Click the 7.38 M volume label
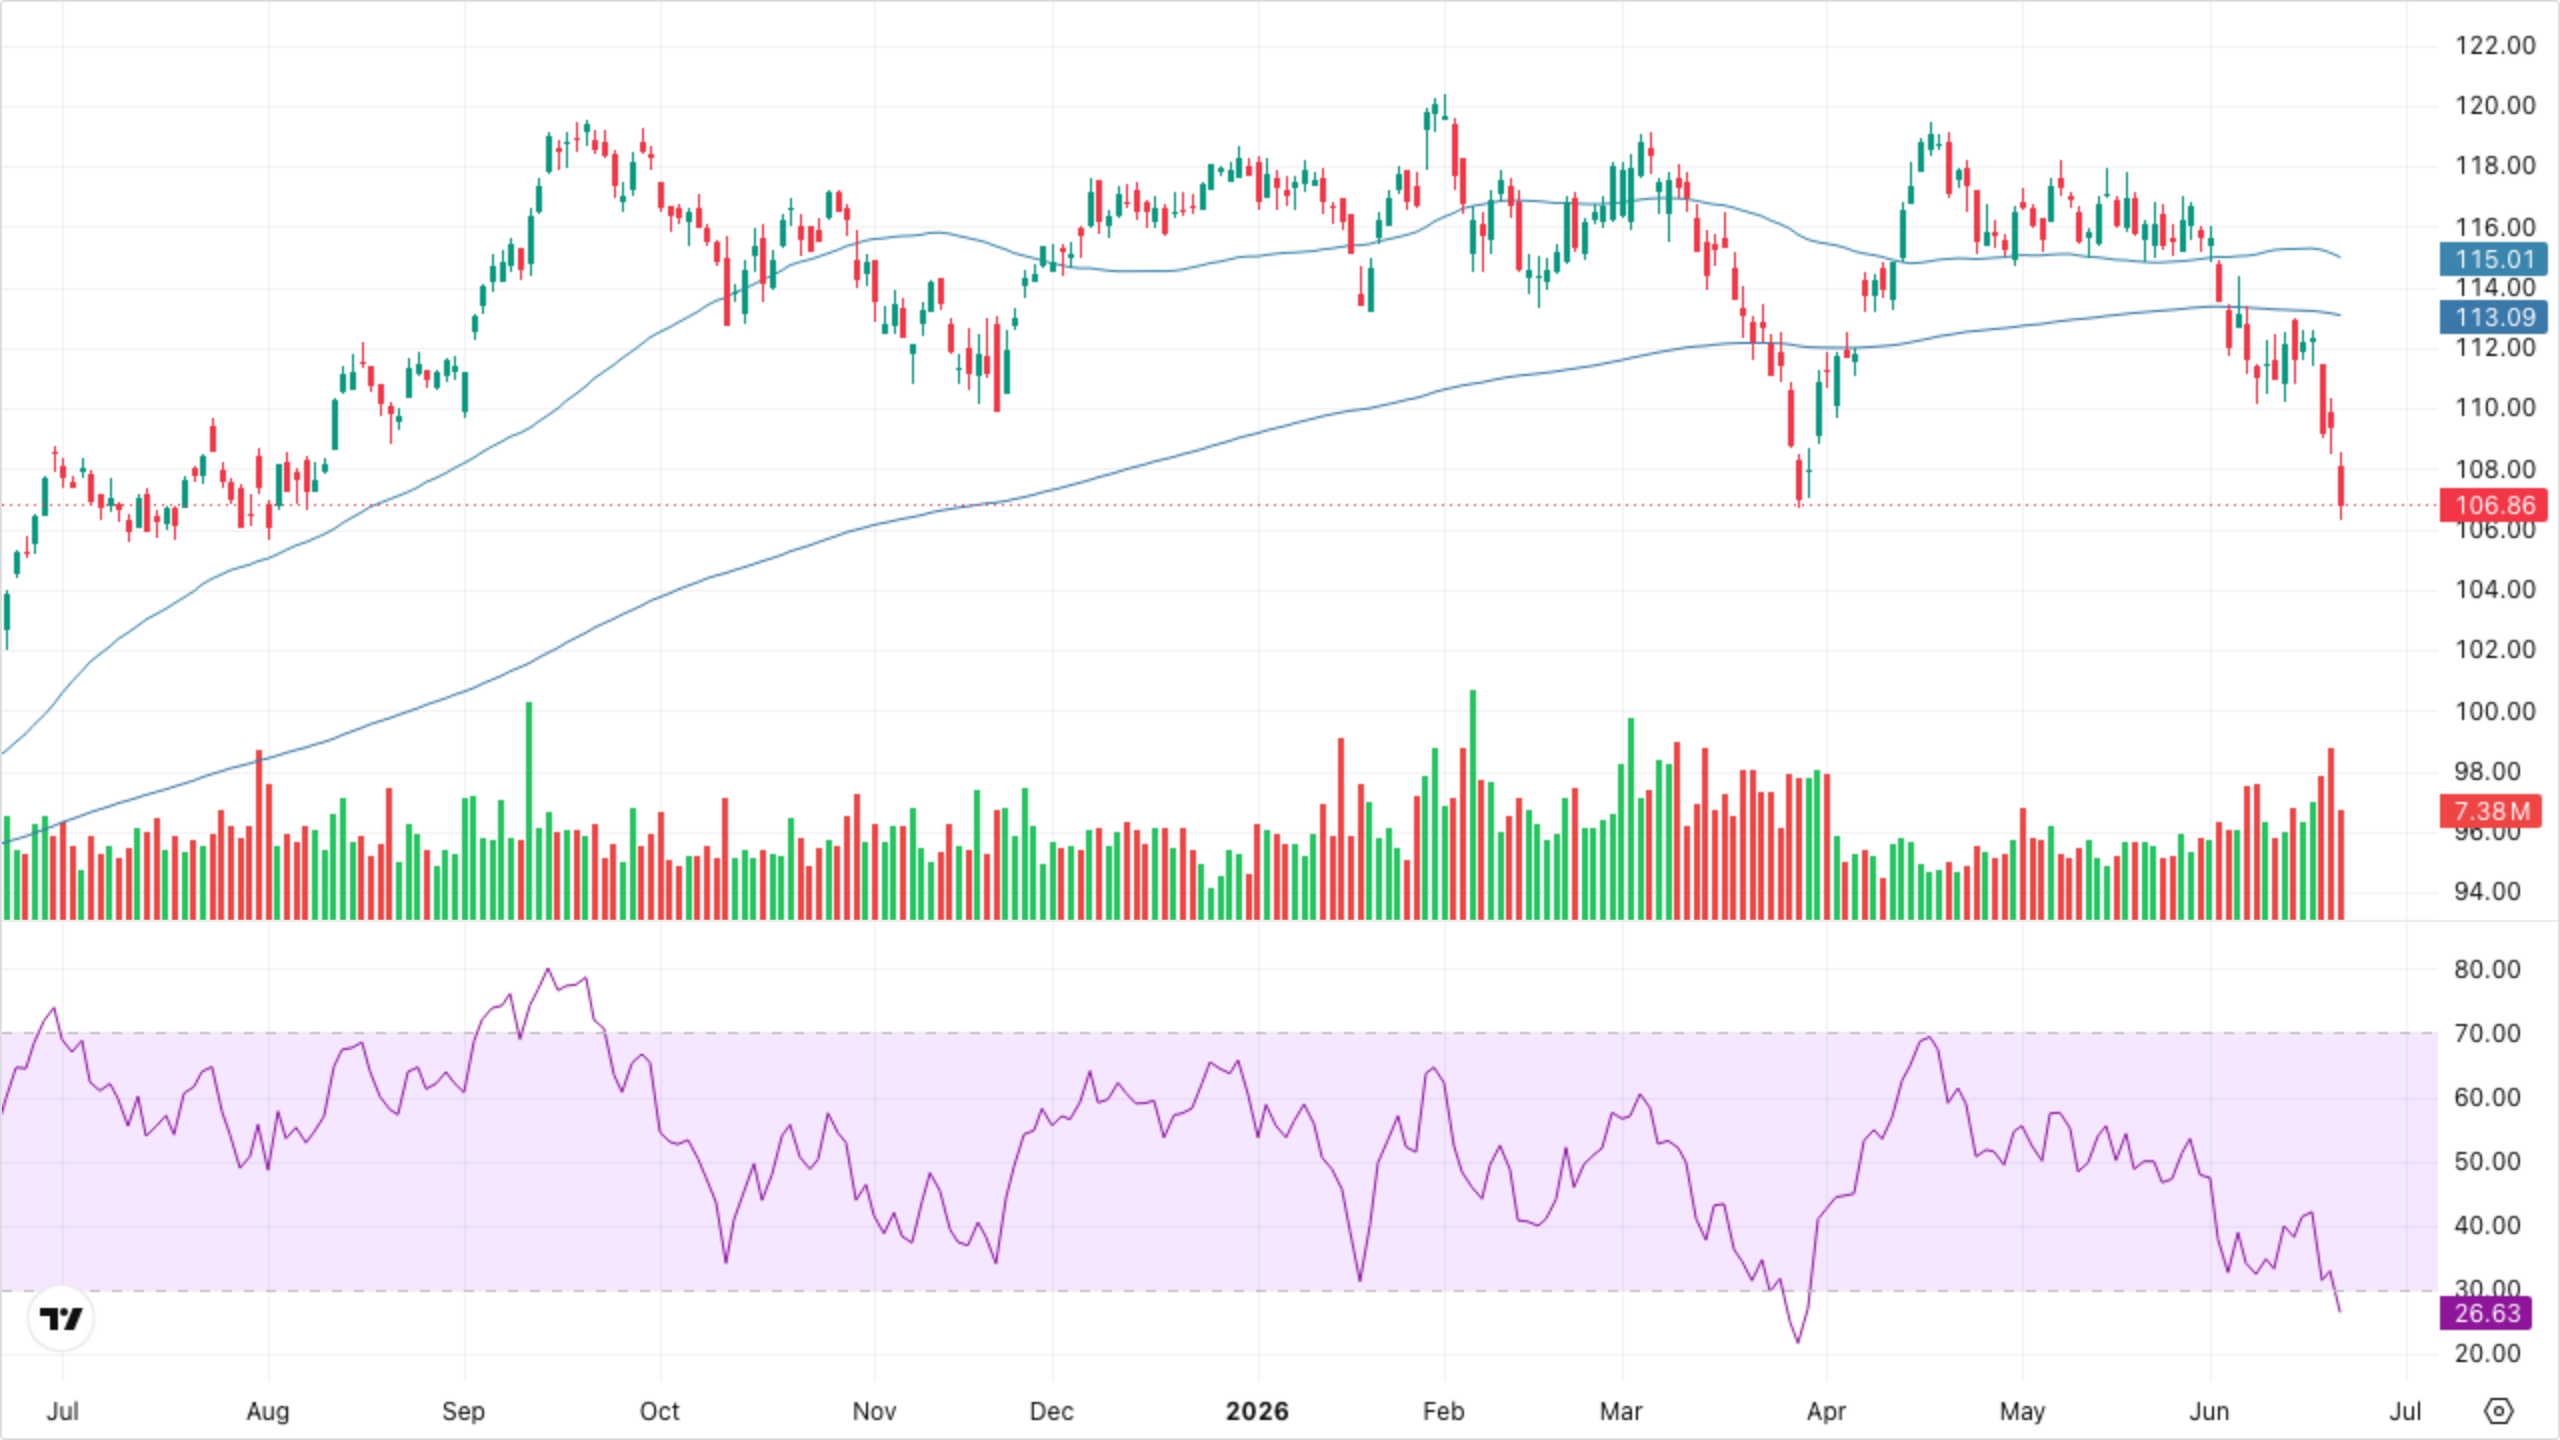The image size is (2560, 1440). click(x=2491, y=811)
